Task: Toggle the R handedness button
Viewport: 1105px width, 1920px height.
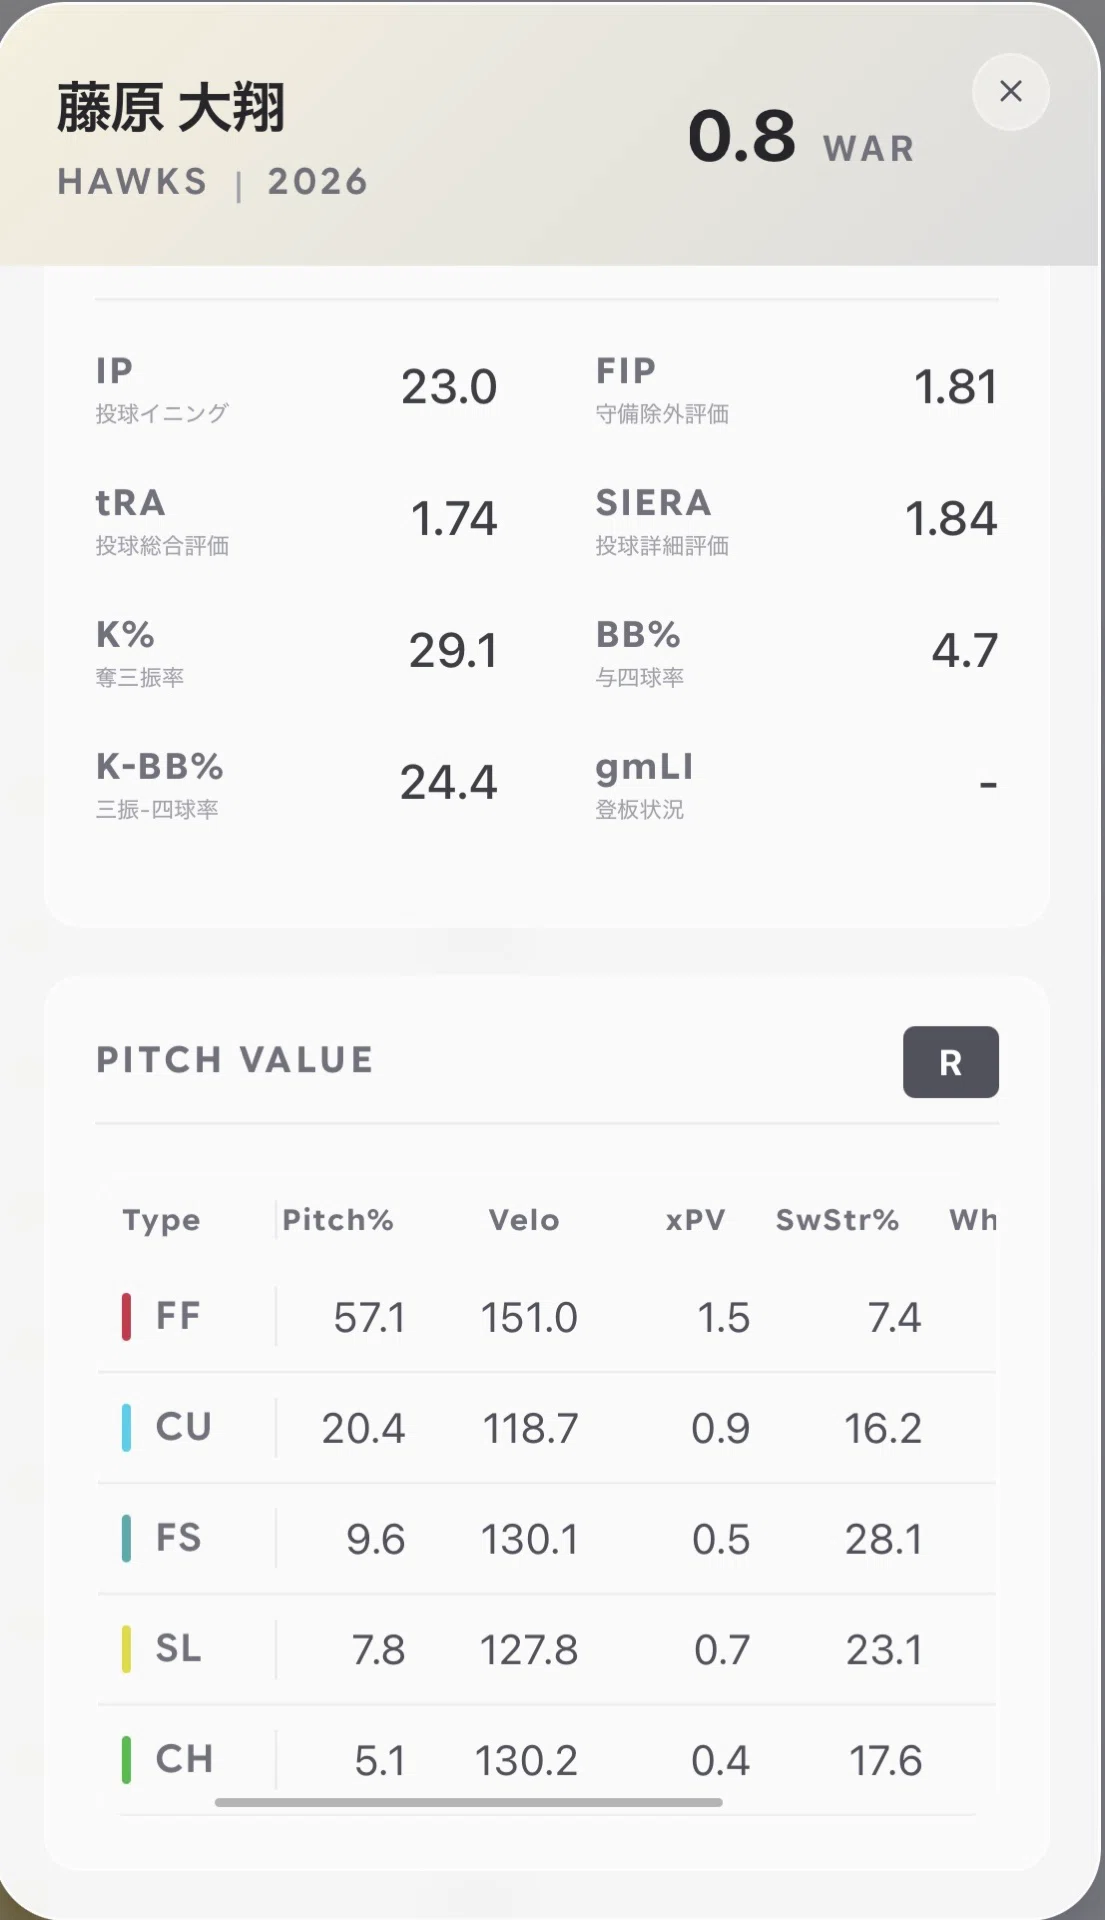Action: pyautogui.click(x=950, y=1062)
